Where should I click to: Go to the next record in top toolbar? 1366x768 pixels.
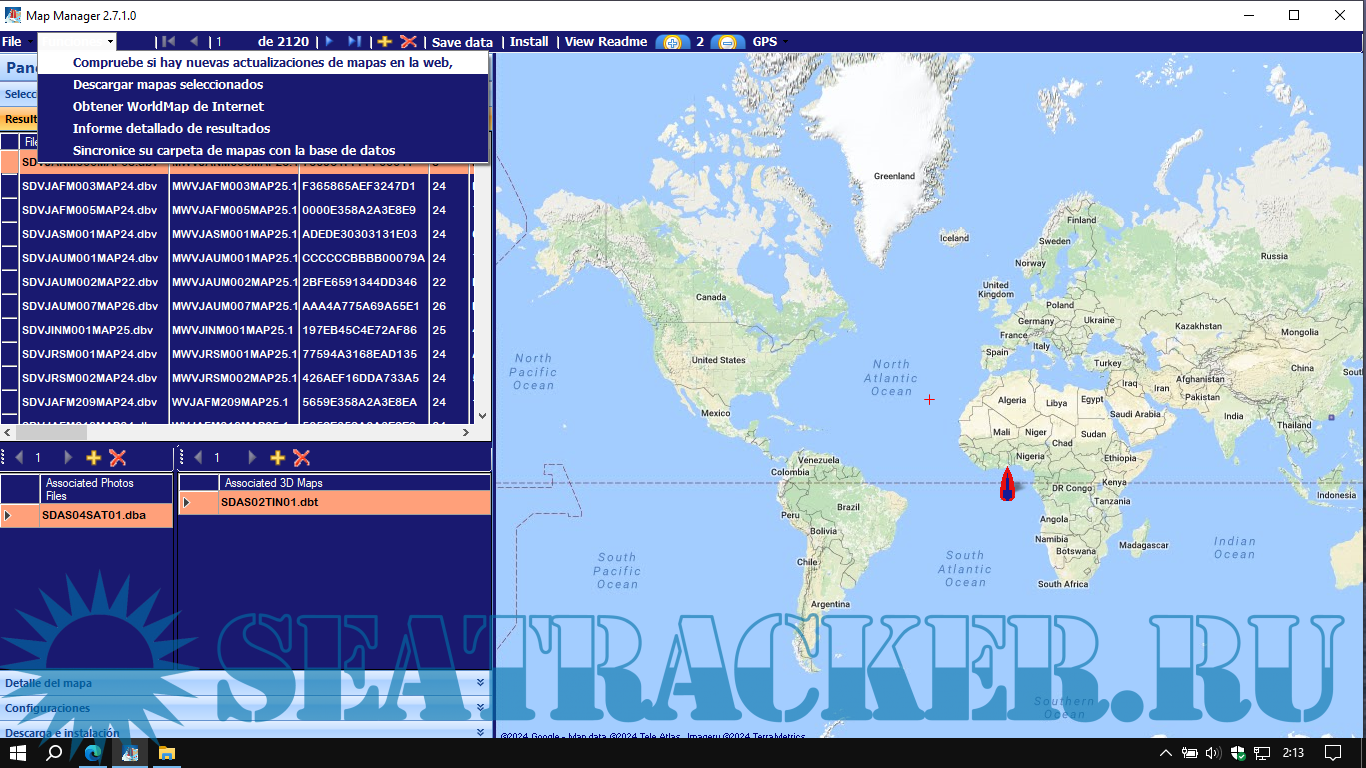click(x=329, y=42)
